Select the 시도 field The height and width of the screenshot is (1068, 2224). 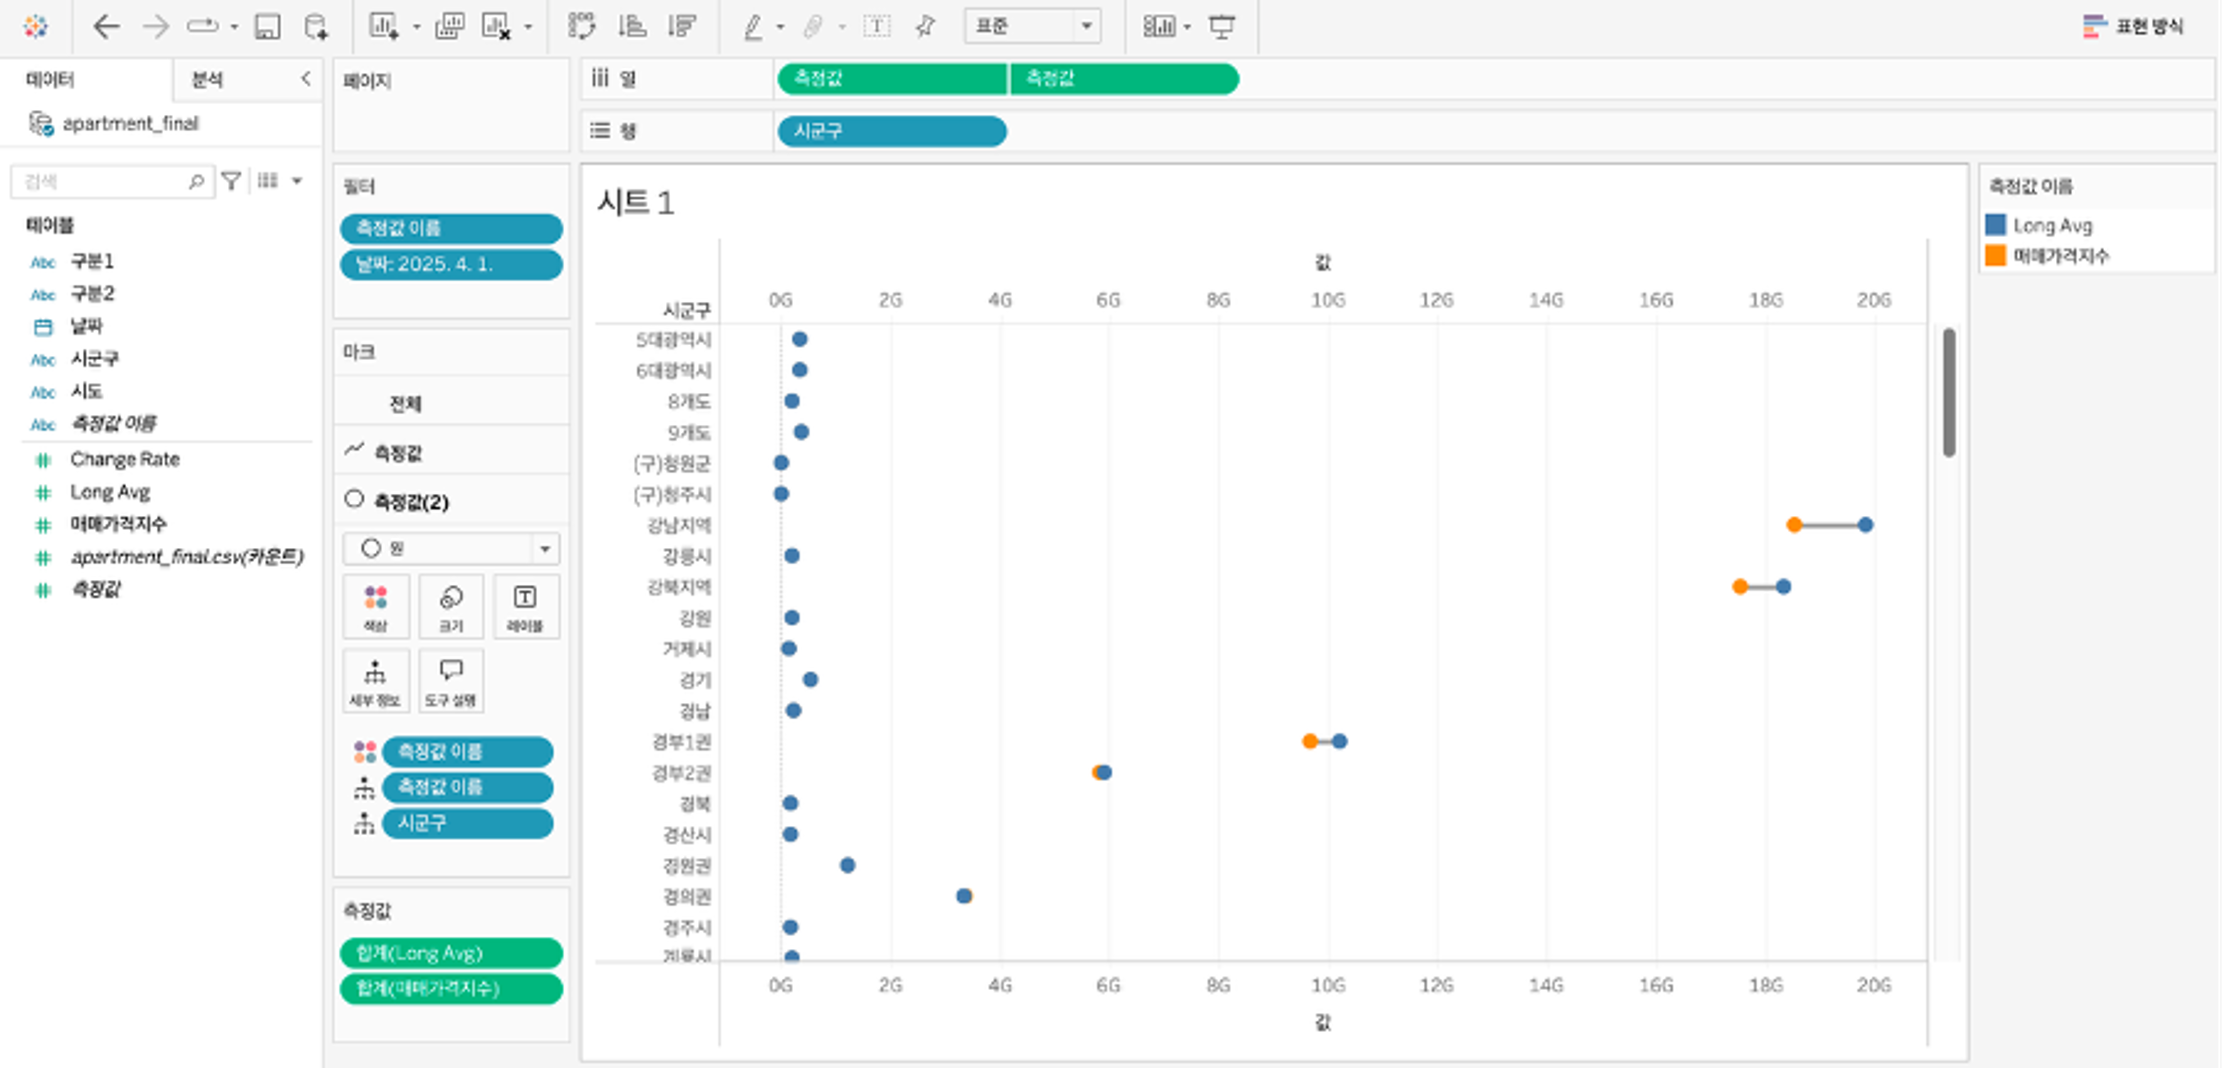87,391
